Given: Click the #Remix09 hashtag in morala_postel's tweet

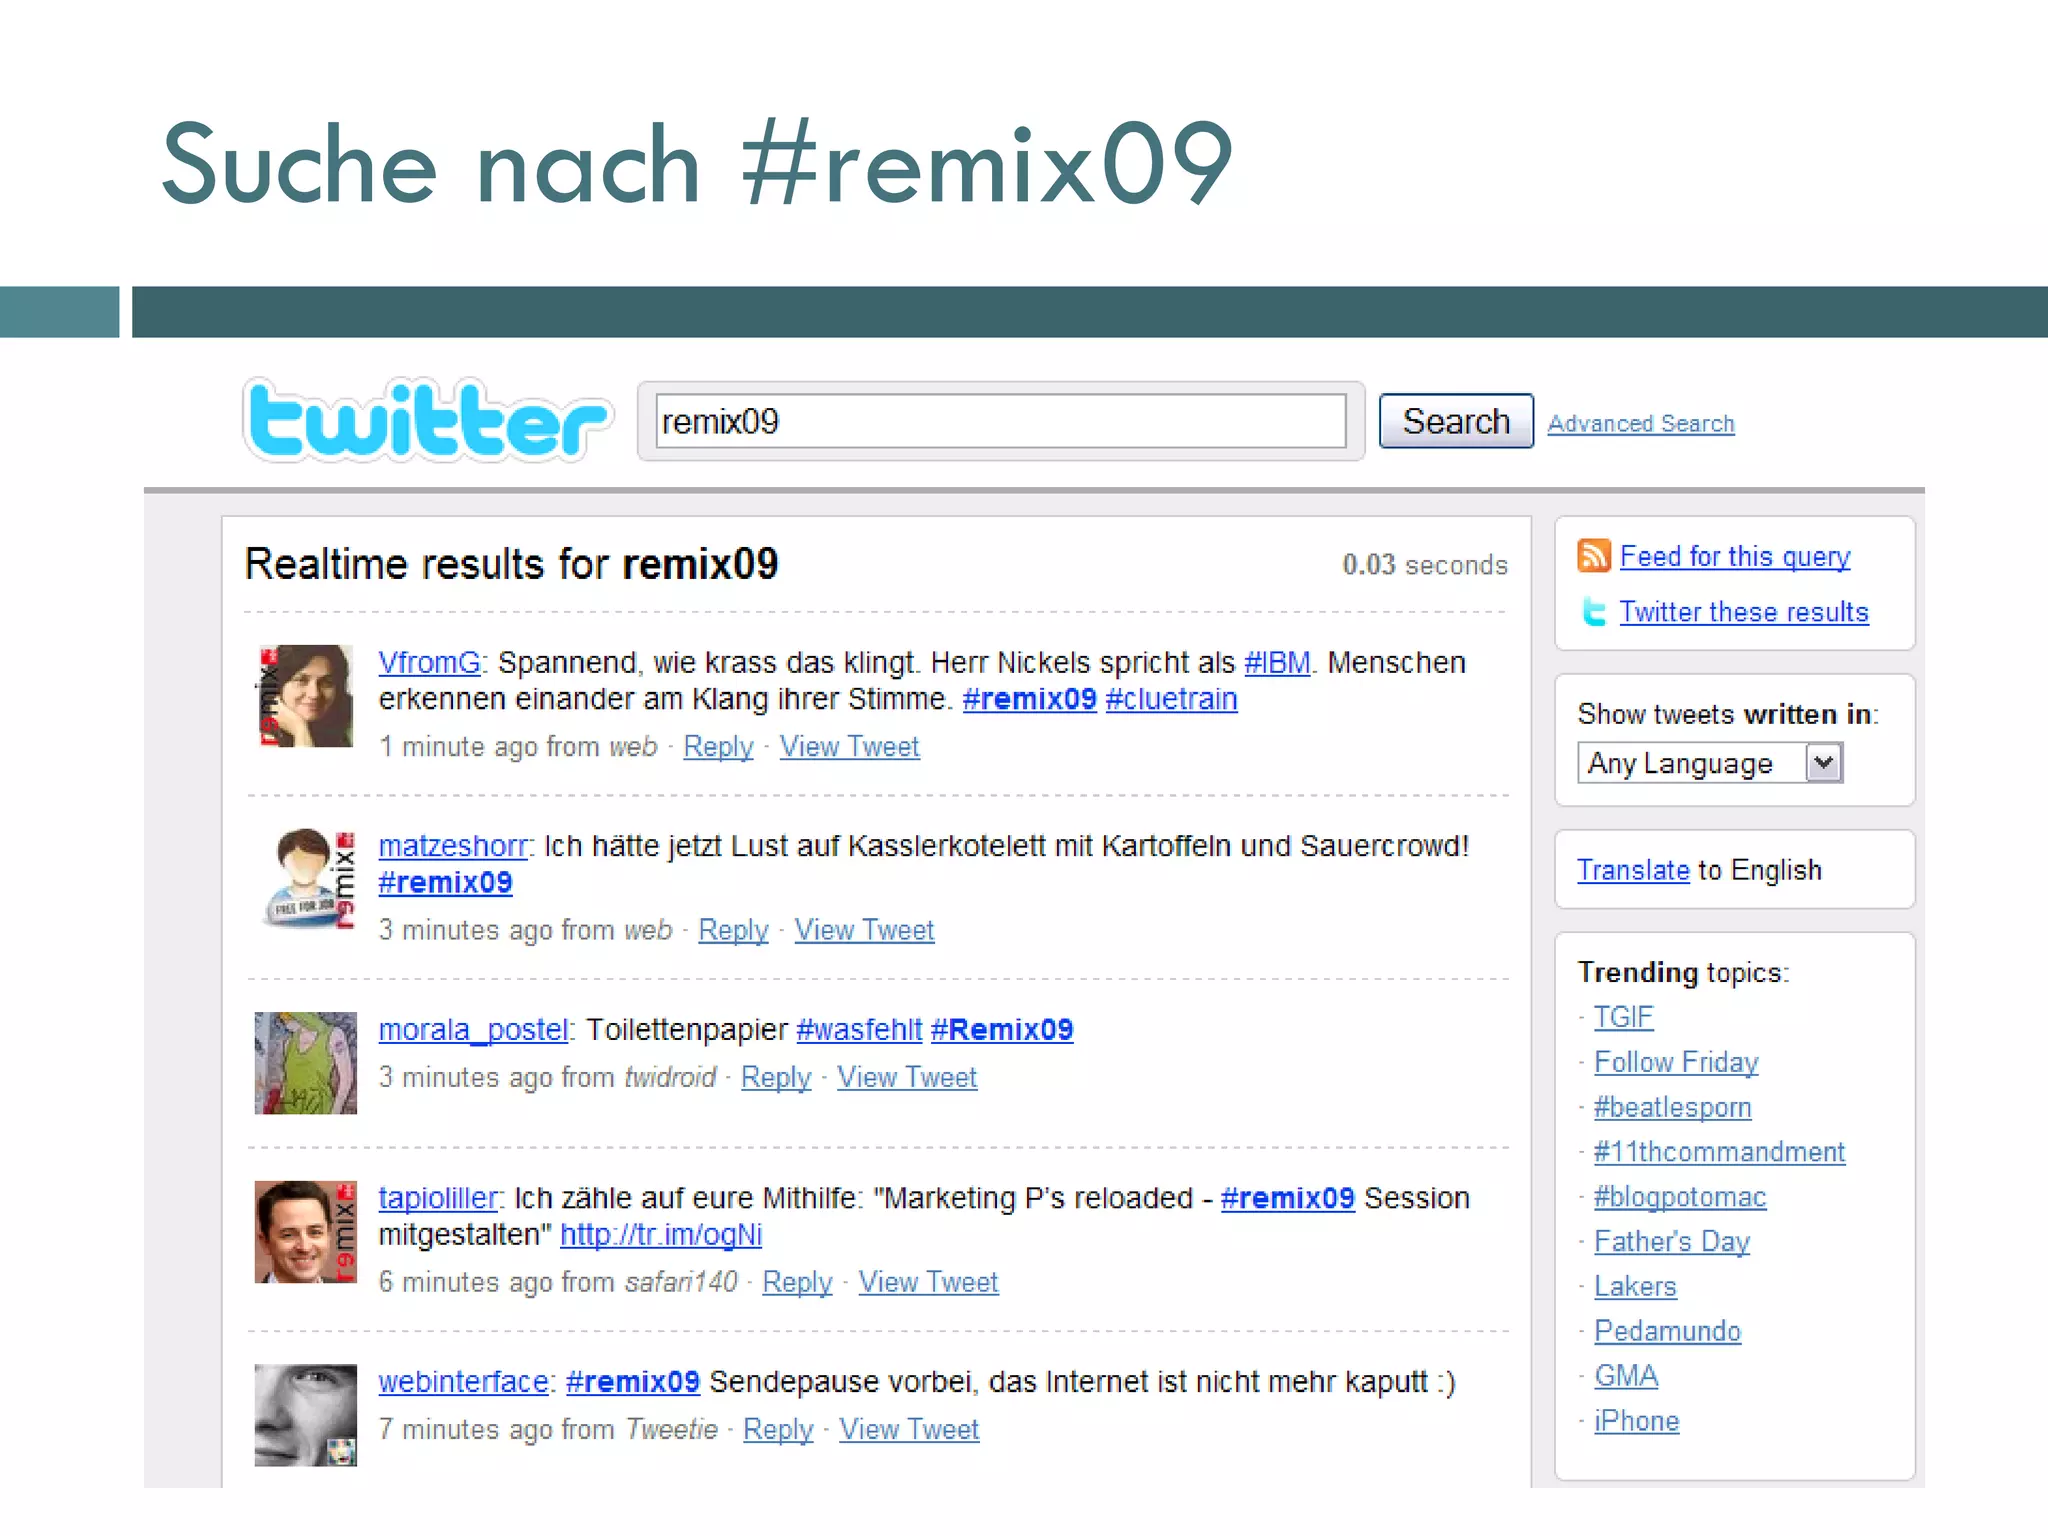Looking at the screenshot, I should pos(1002,1030).
